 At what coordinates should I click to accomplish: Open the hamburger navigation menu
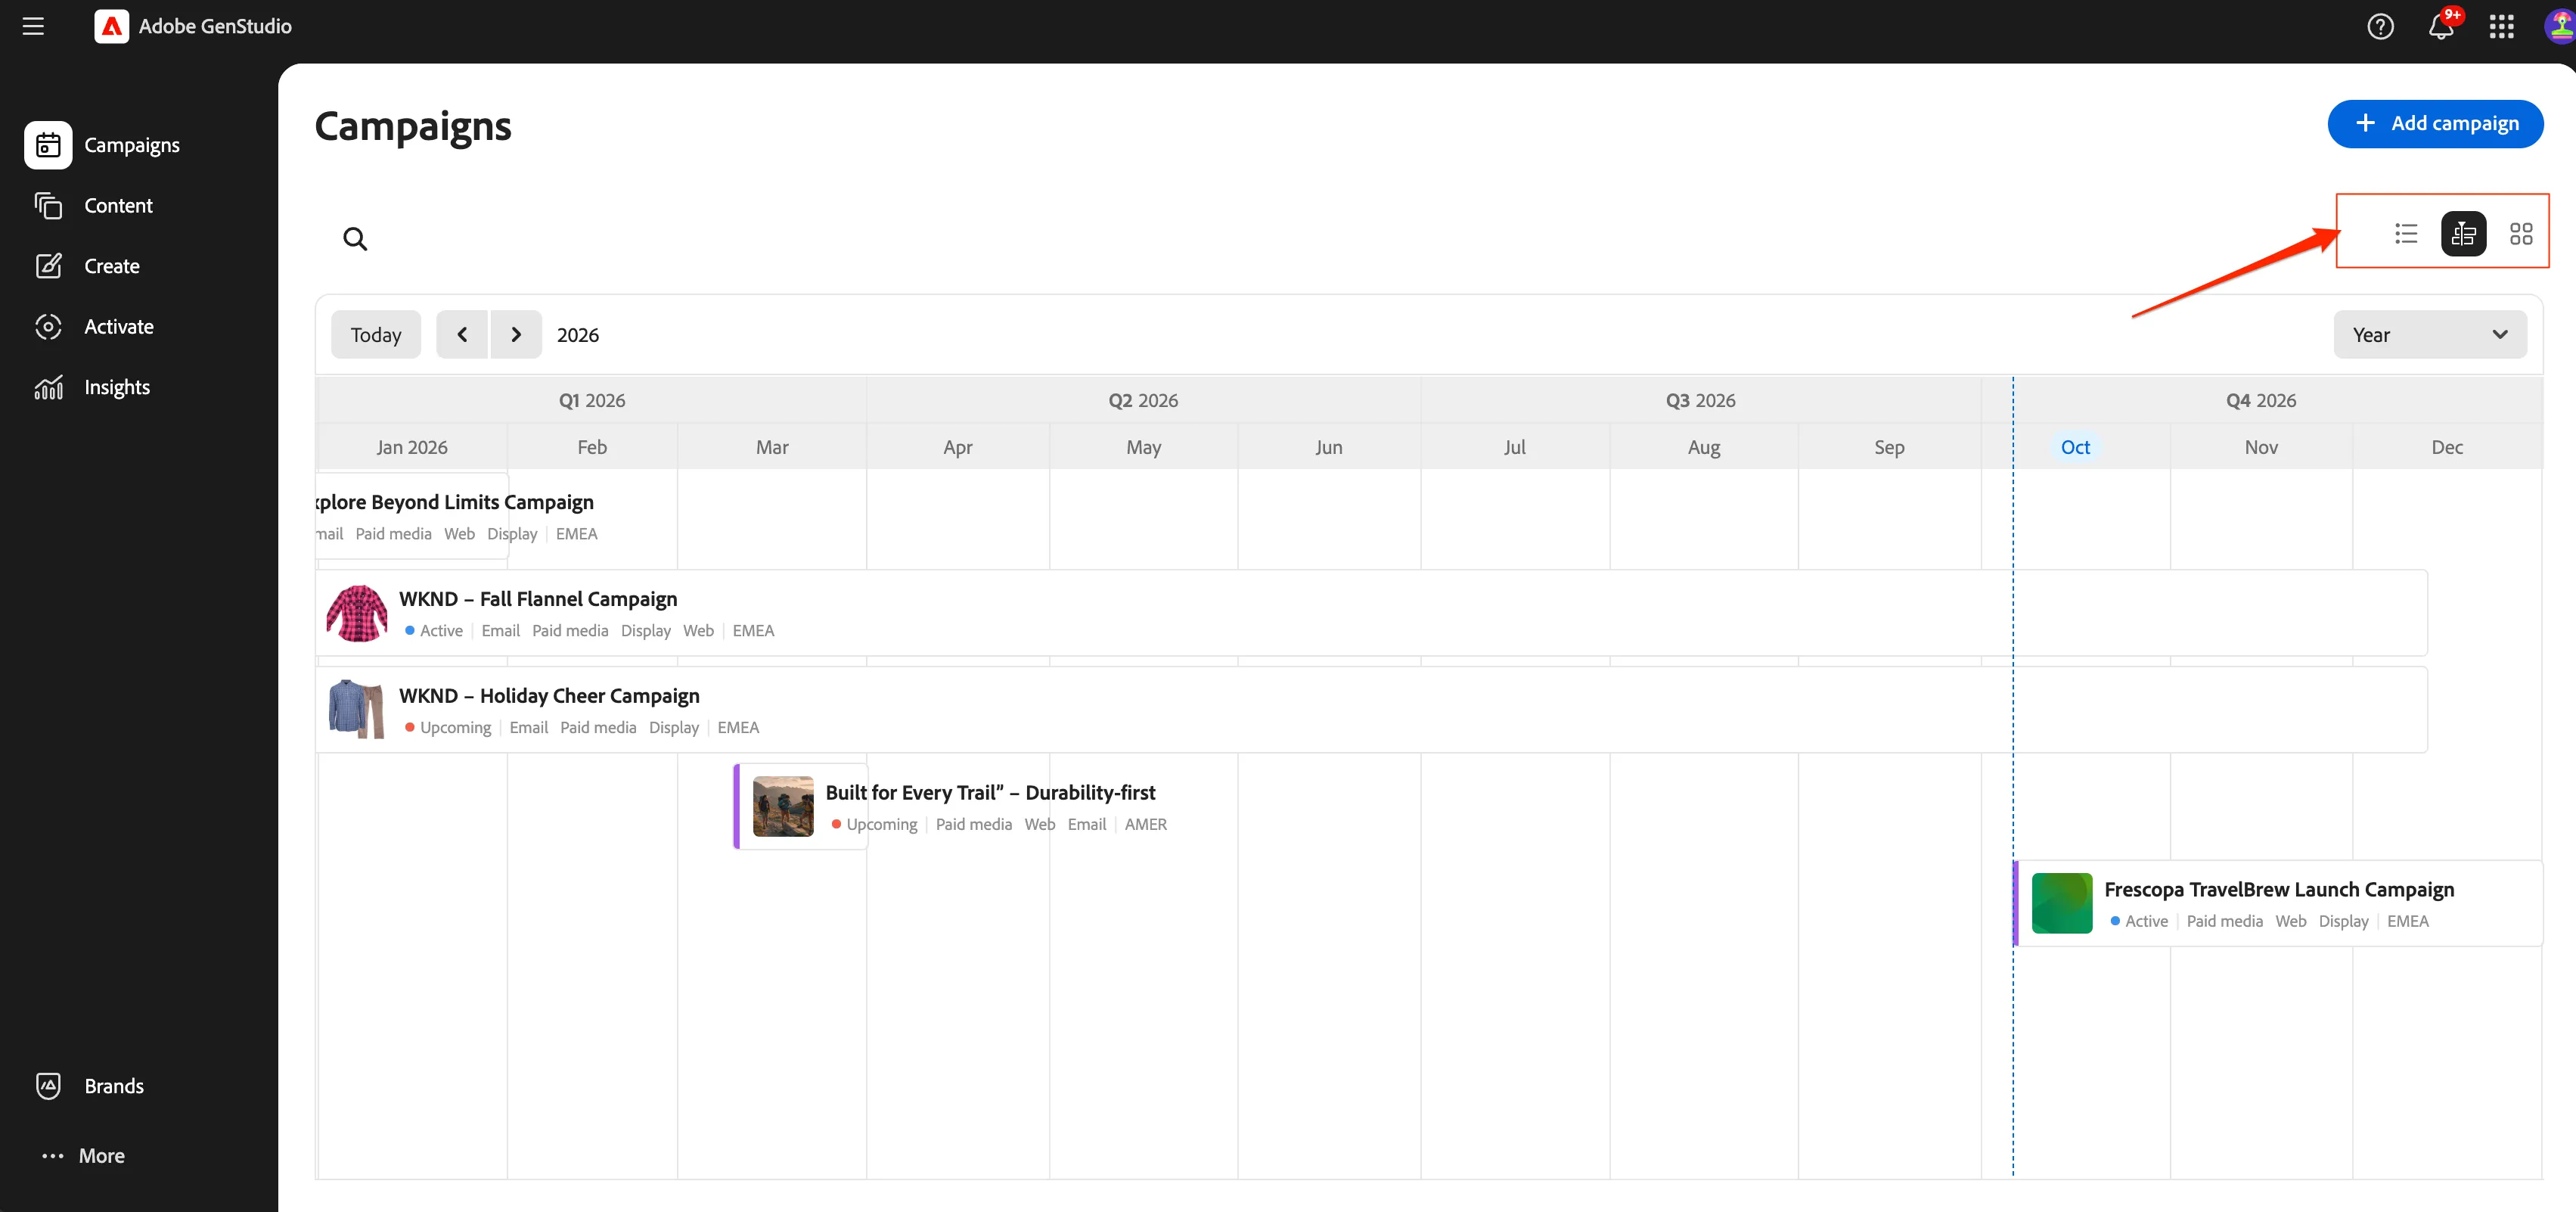pyautogui.click(x=33, y=26)
